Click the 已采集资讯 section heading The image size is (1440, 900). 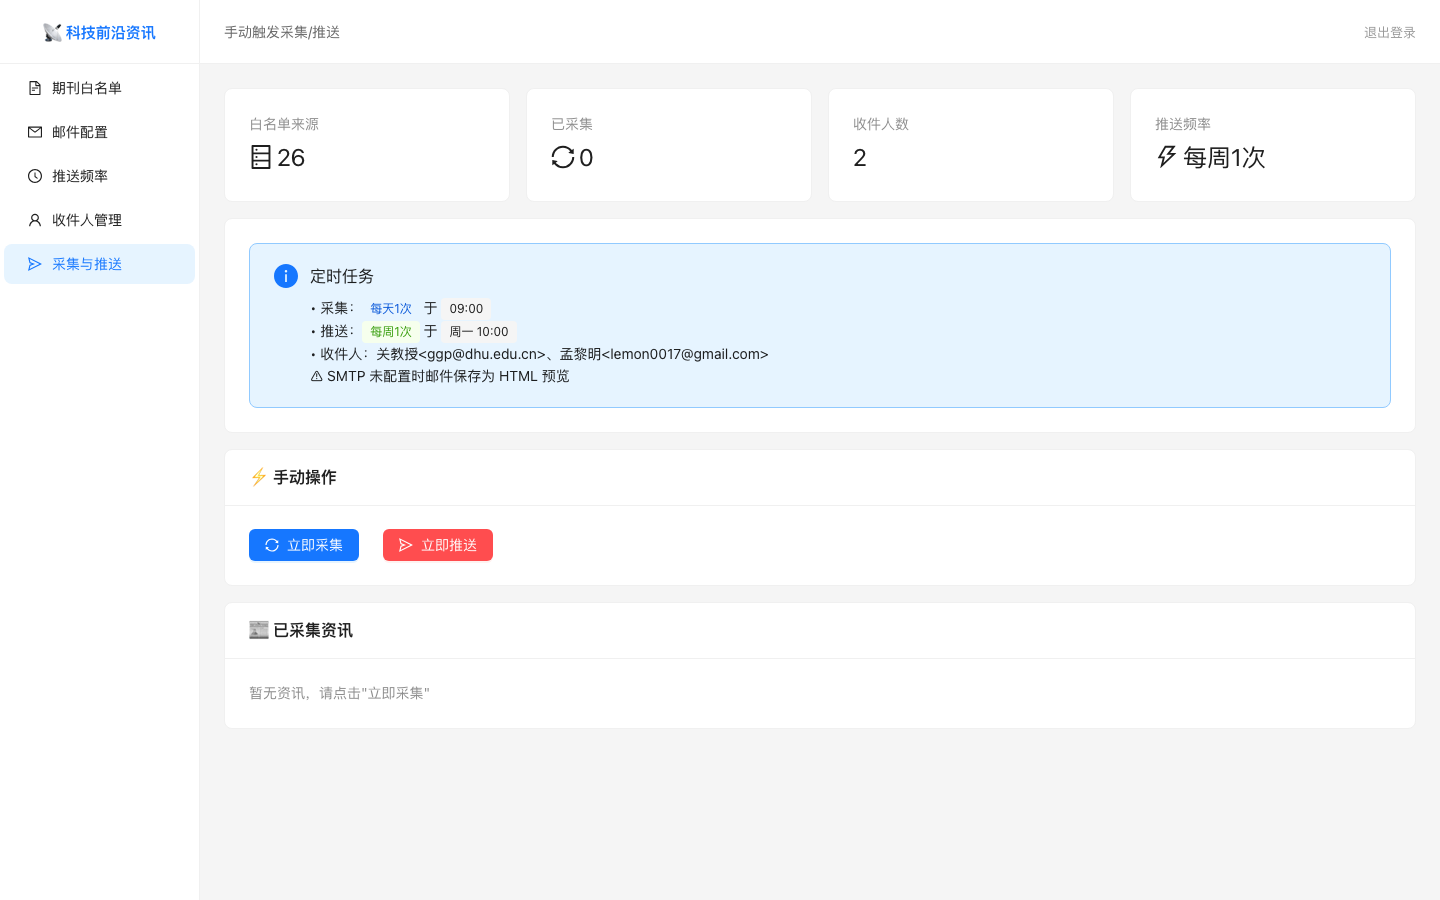click(x=313, y=630)
